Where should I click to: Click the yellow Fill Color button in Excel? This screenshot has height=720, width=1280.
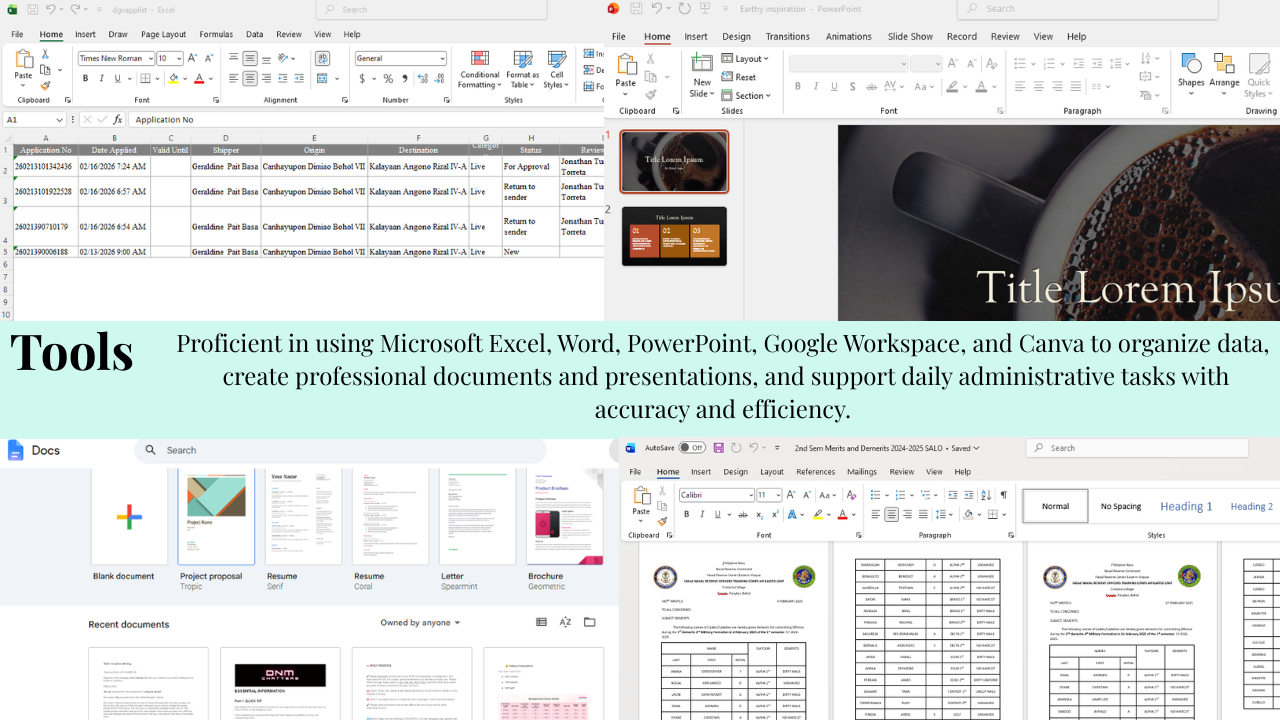[x=173, y=78]
